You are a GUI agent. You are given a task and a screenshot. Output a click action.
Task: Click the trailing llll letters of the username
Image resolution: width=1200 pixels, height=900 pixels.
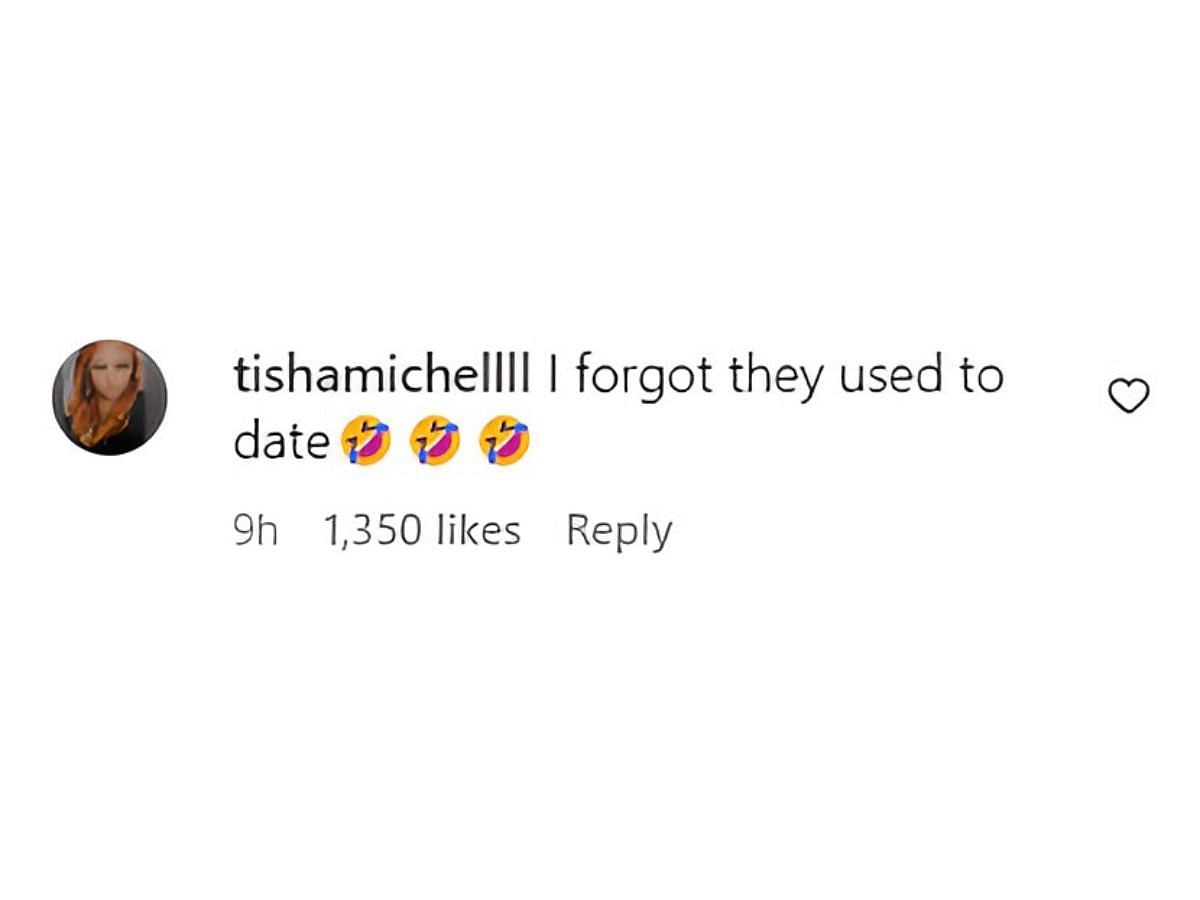pyautogui.click(x=513, y=375)
